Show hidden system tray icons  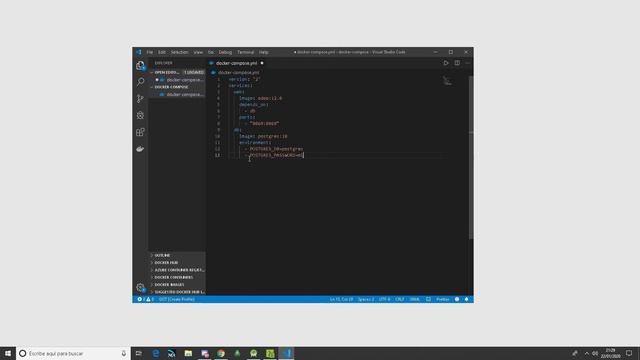coord(587,353)
